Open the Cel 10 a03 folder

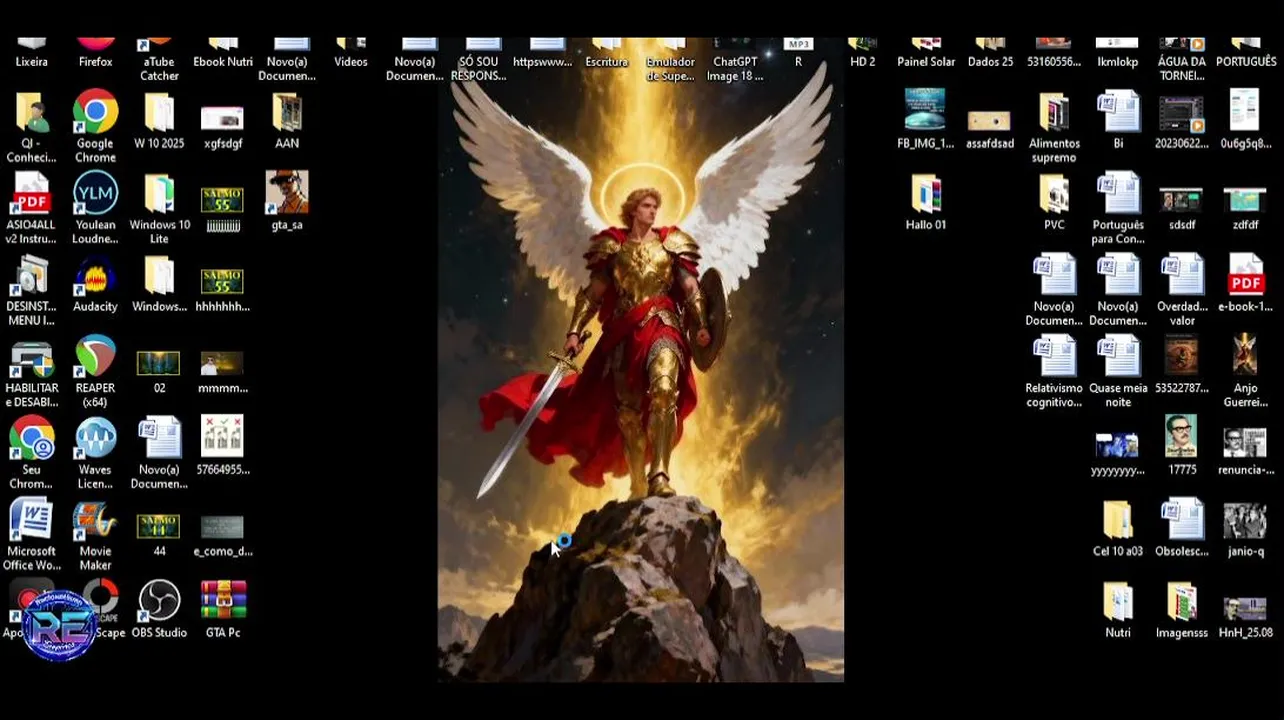coord(1118,520)
